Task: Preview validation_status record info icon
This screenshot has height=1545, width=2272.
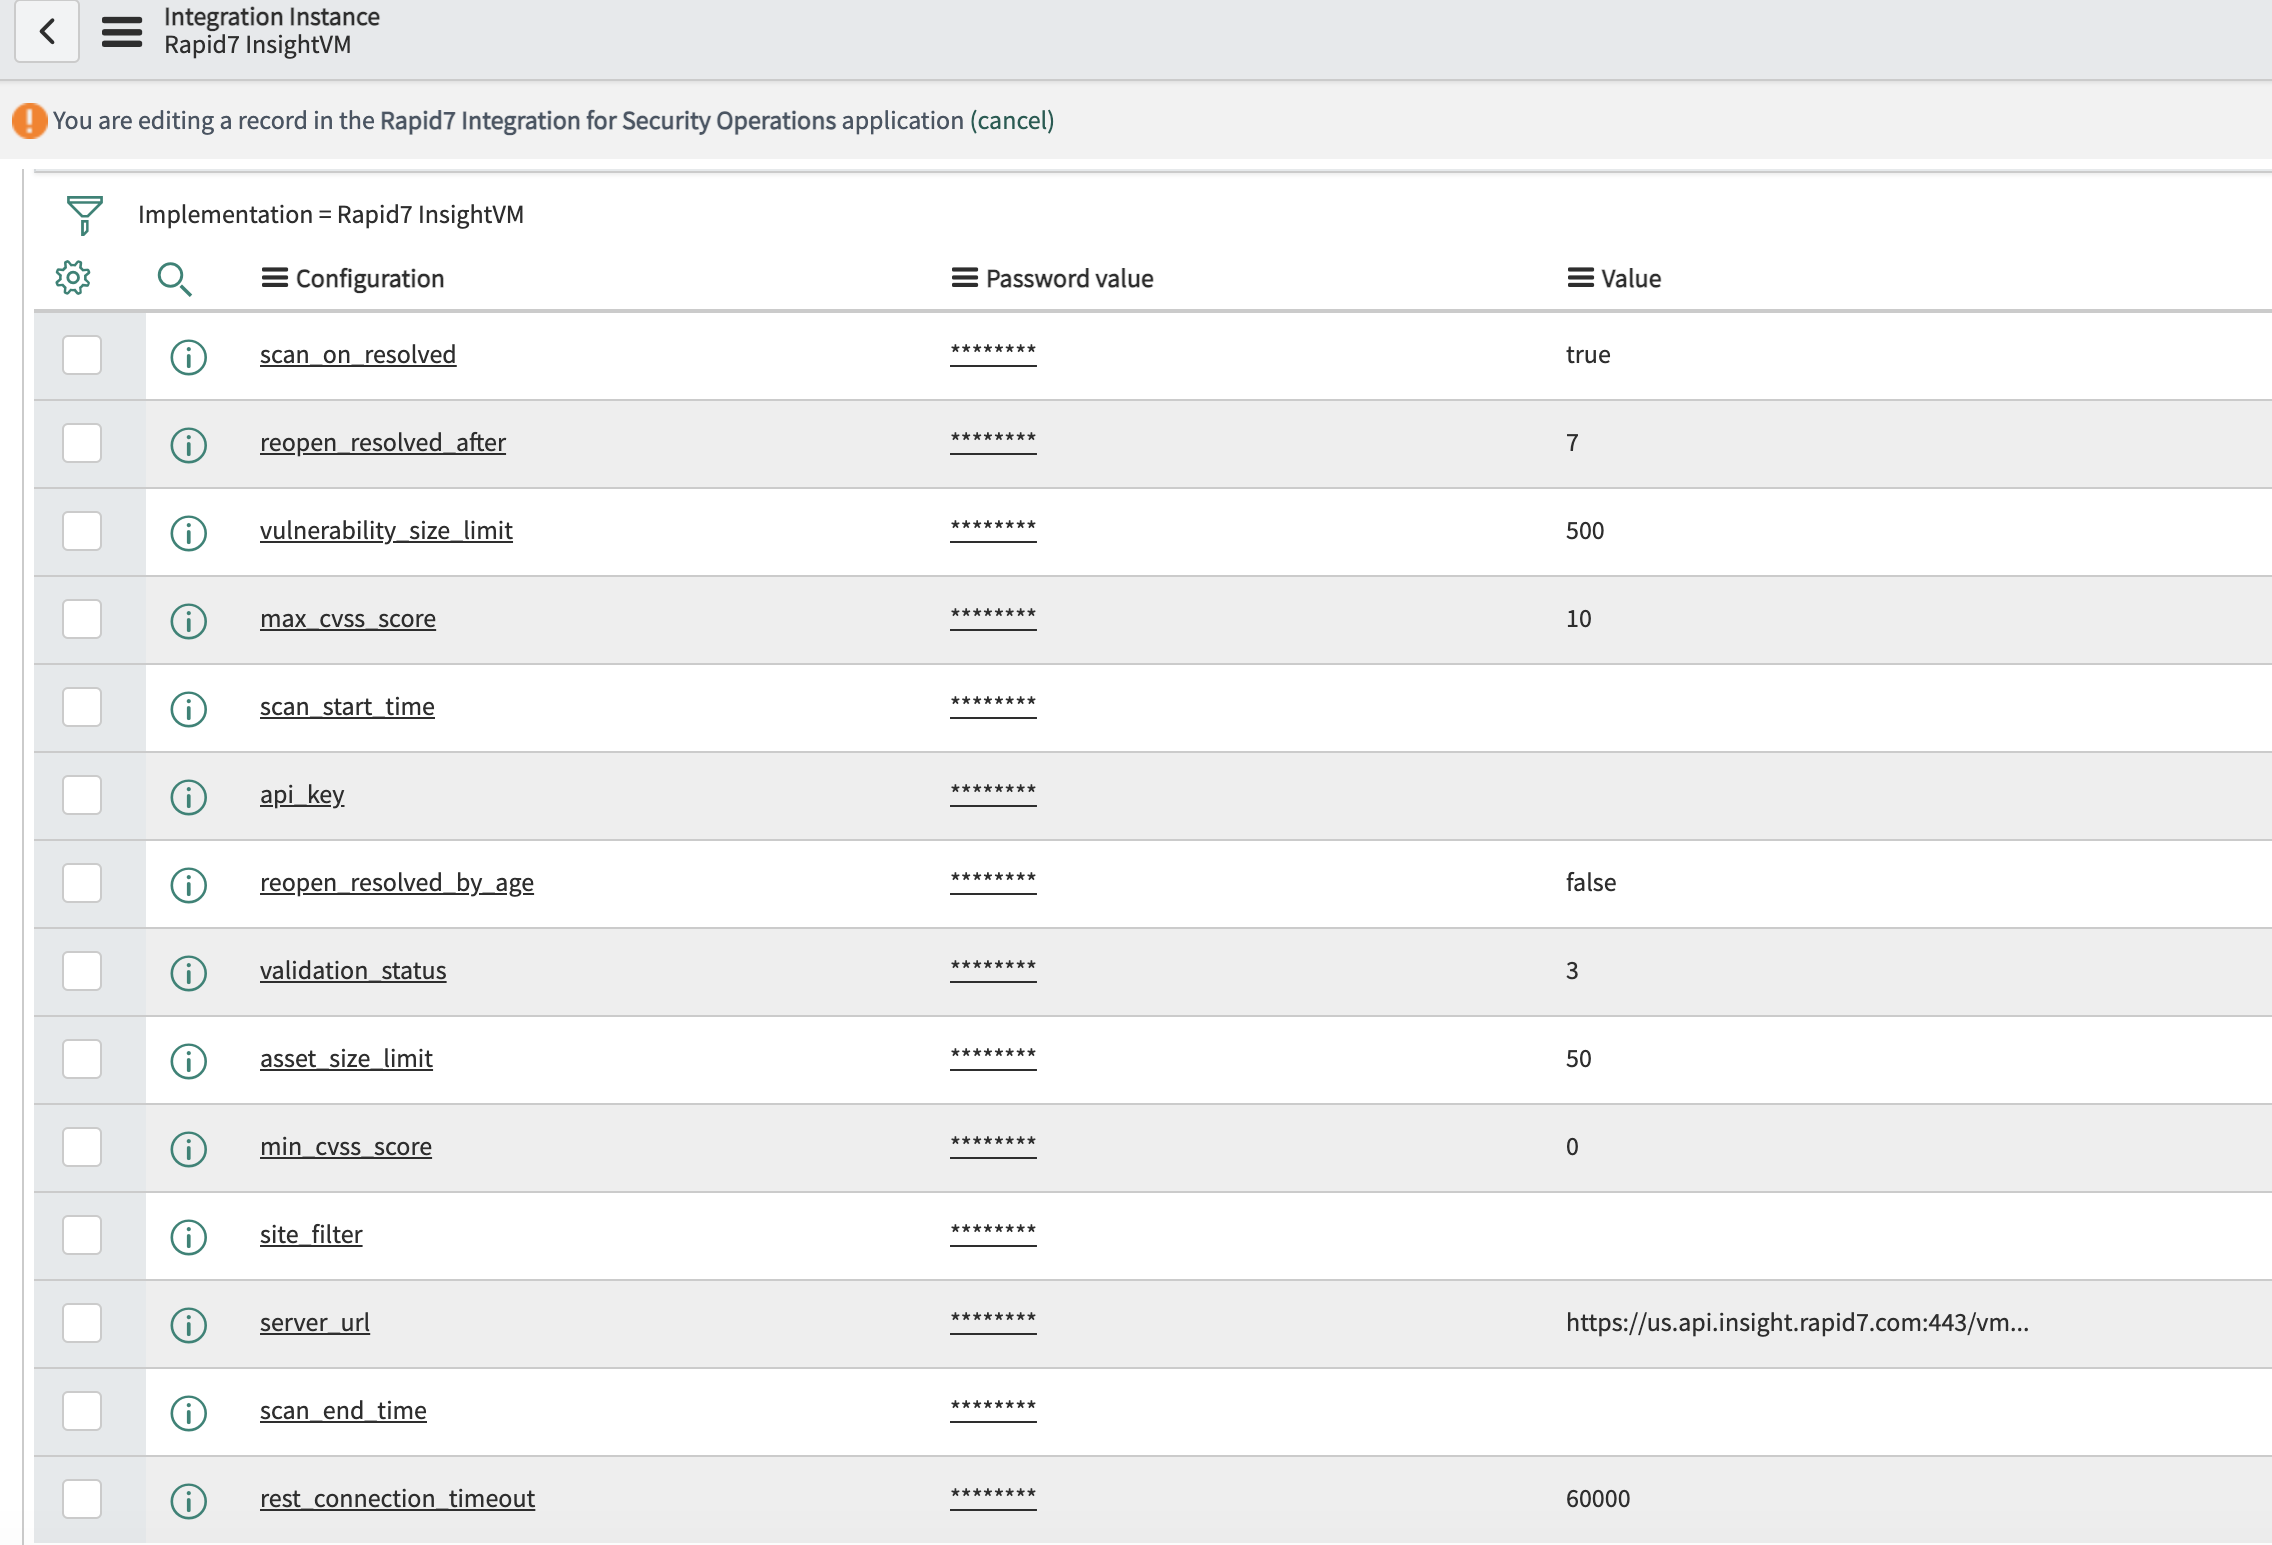Action: tap(189, 972)
